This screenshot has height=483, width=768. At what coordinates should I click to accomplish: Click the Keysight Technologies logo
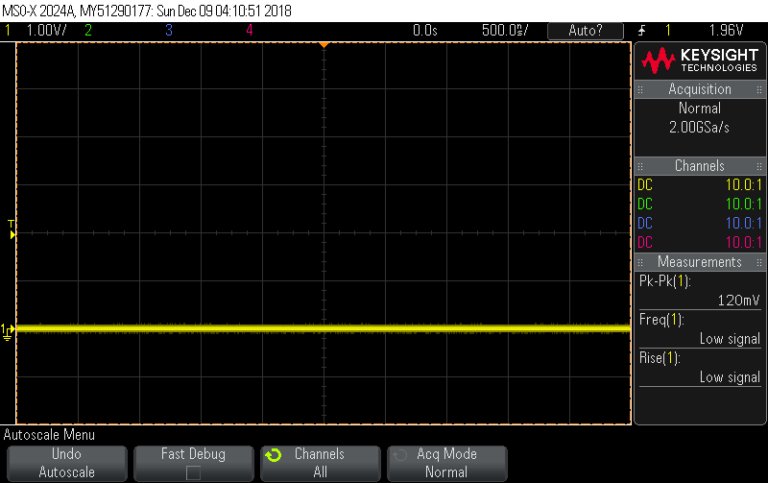(700, 60)
